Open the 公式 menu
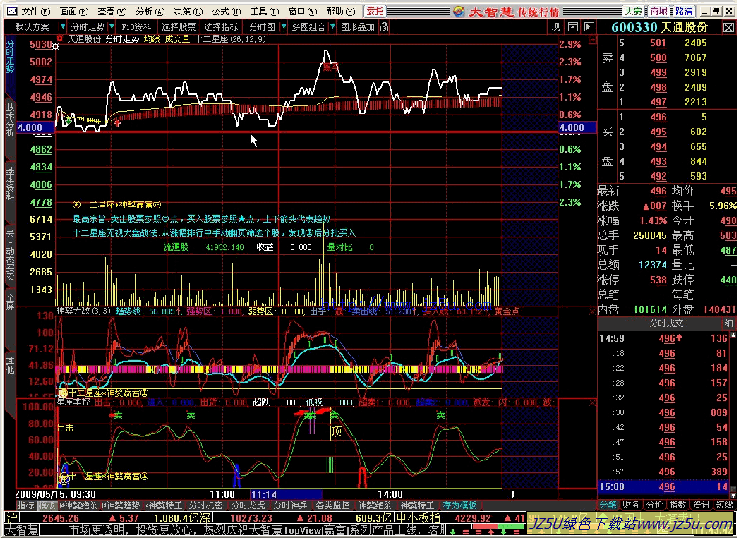The width and height of the screenshot is (737, 538). (x=227, y=11)
